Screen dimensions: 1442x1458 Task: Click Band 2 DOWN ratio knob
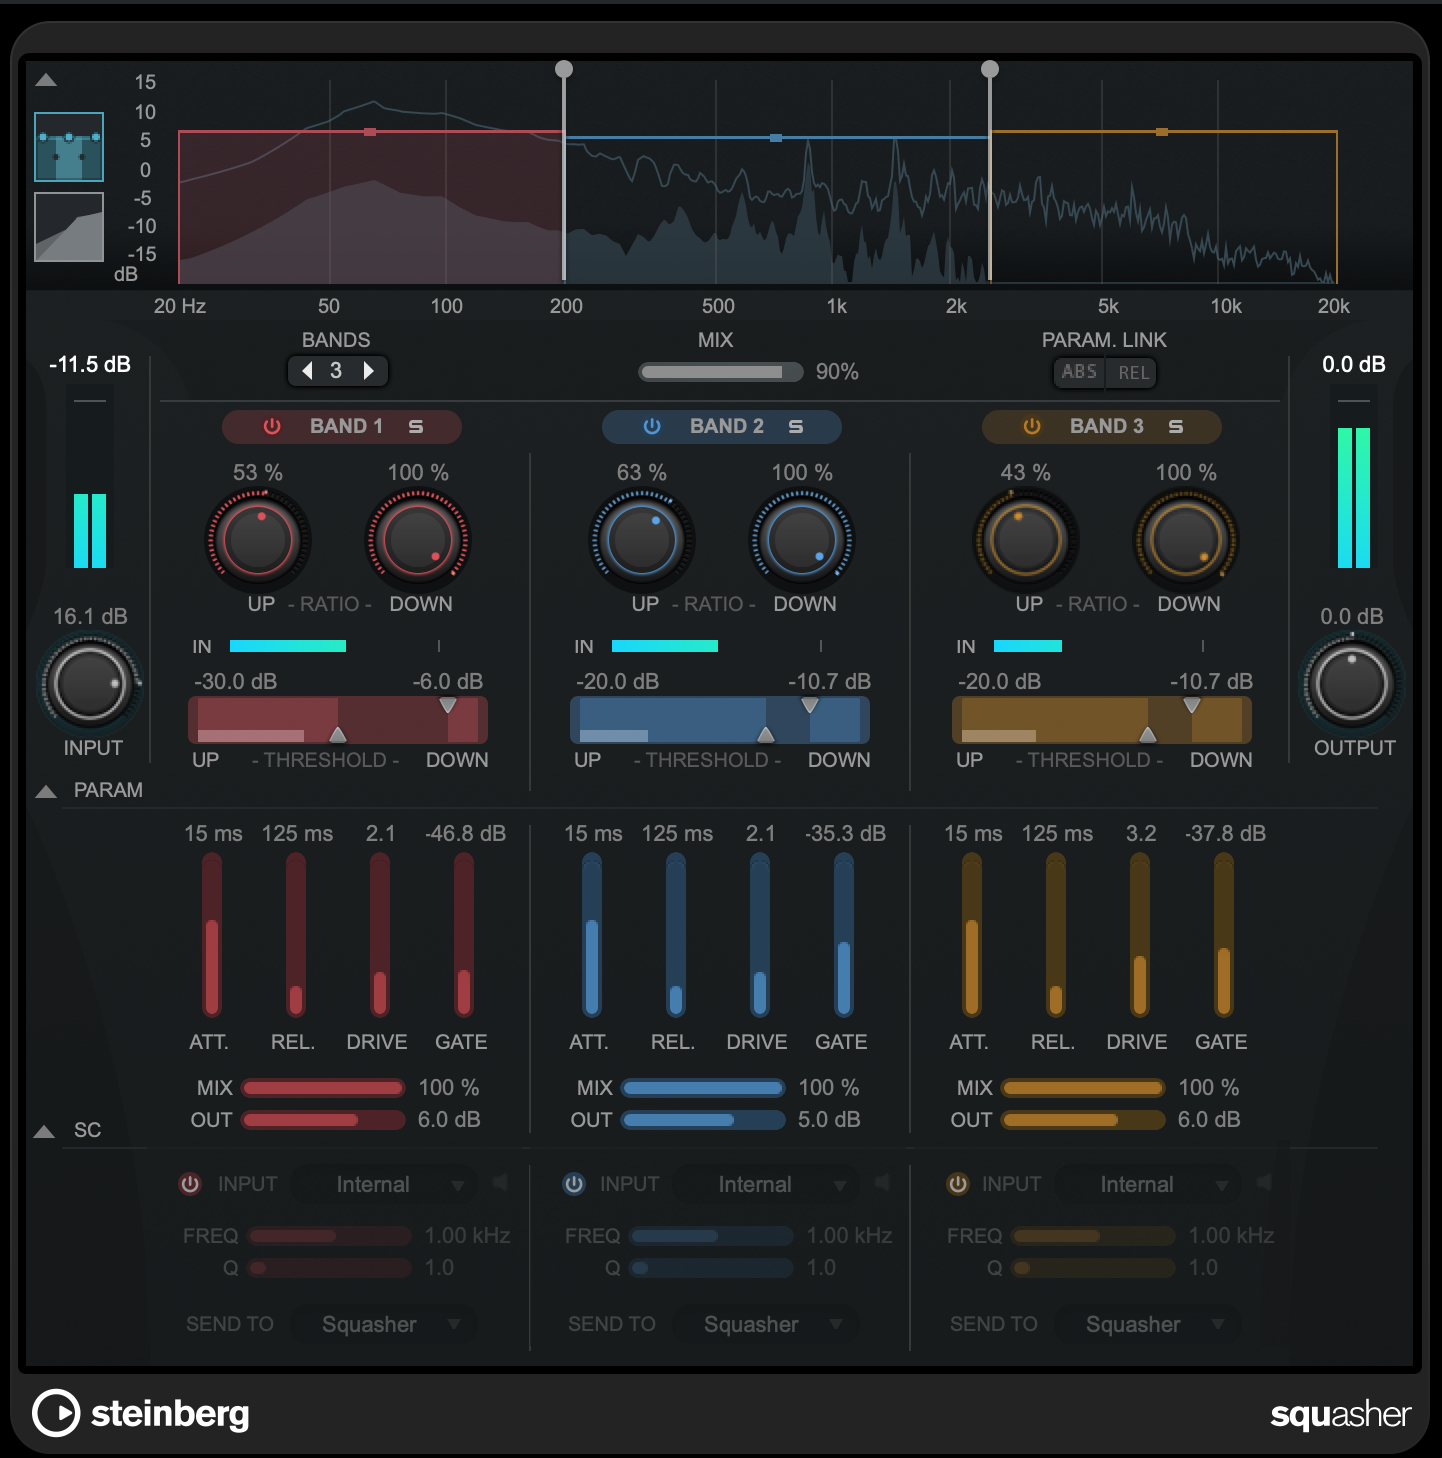point(802,540)
